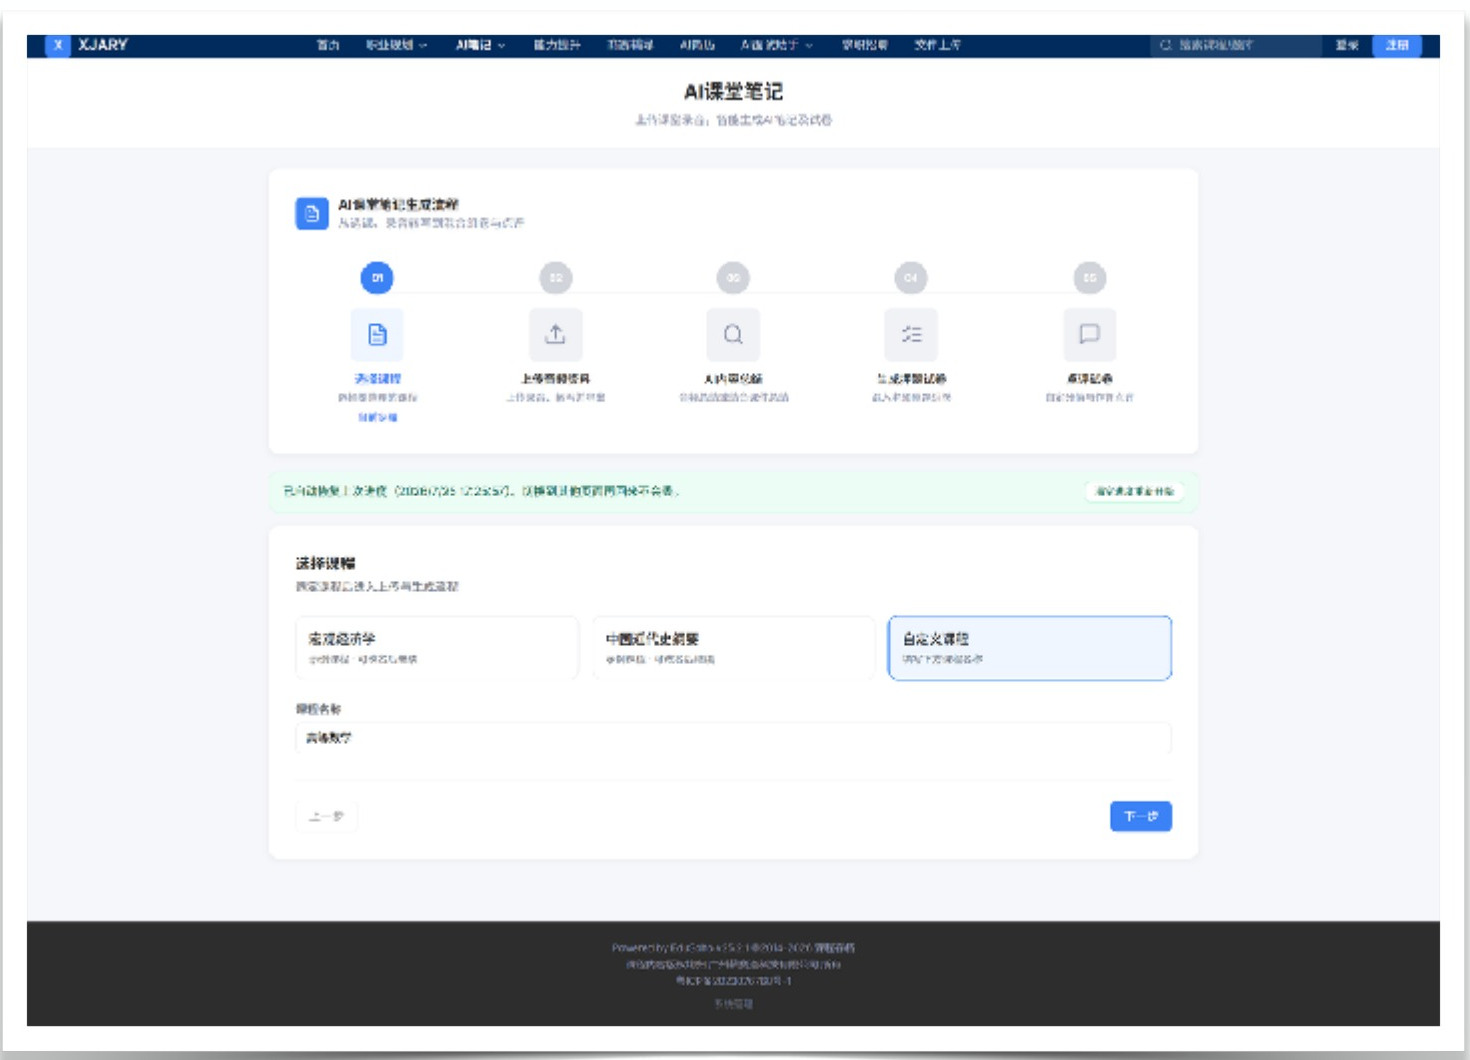Click the grey 04 step circle
This screenshot has width=1470, height=1060.
coord(911,278)
